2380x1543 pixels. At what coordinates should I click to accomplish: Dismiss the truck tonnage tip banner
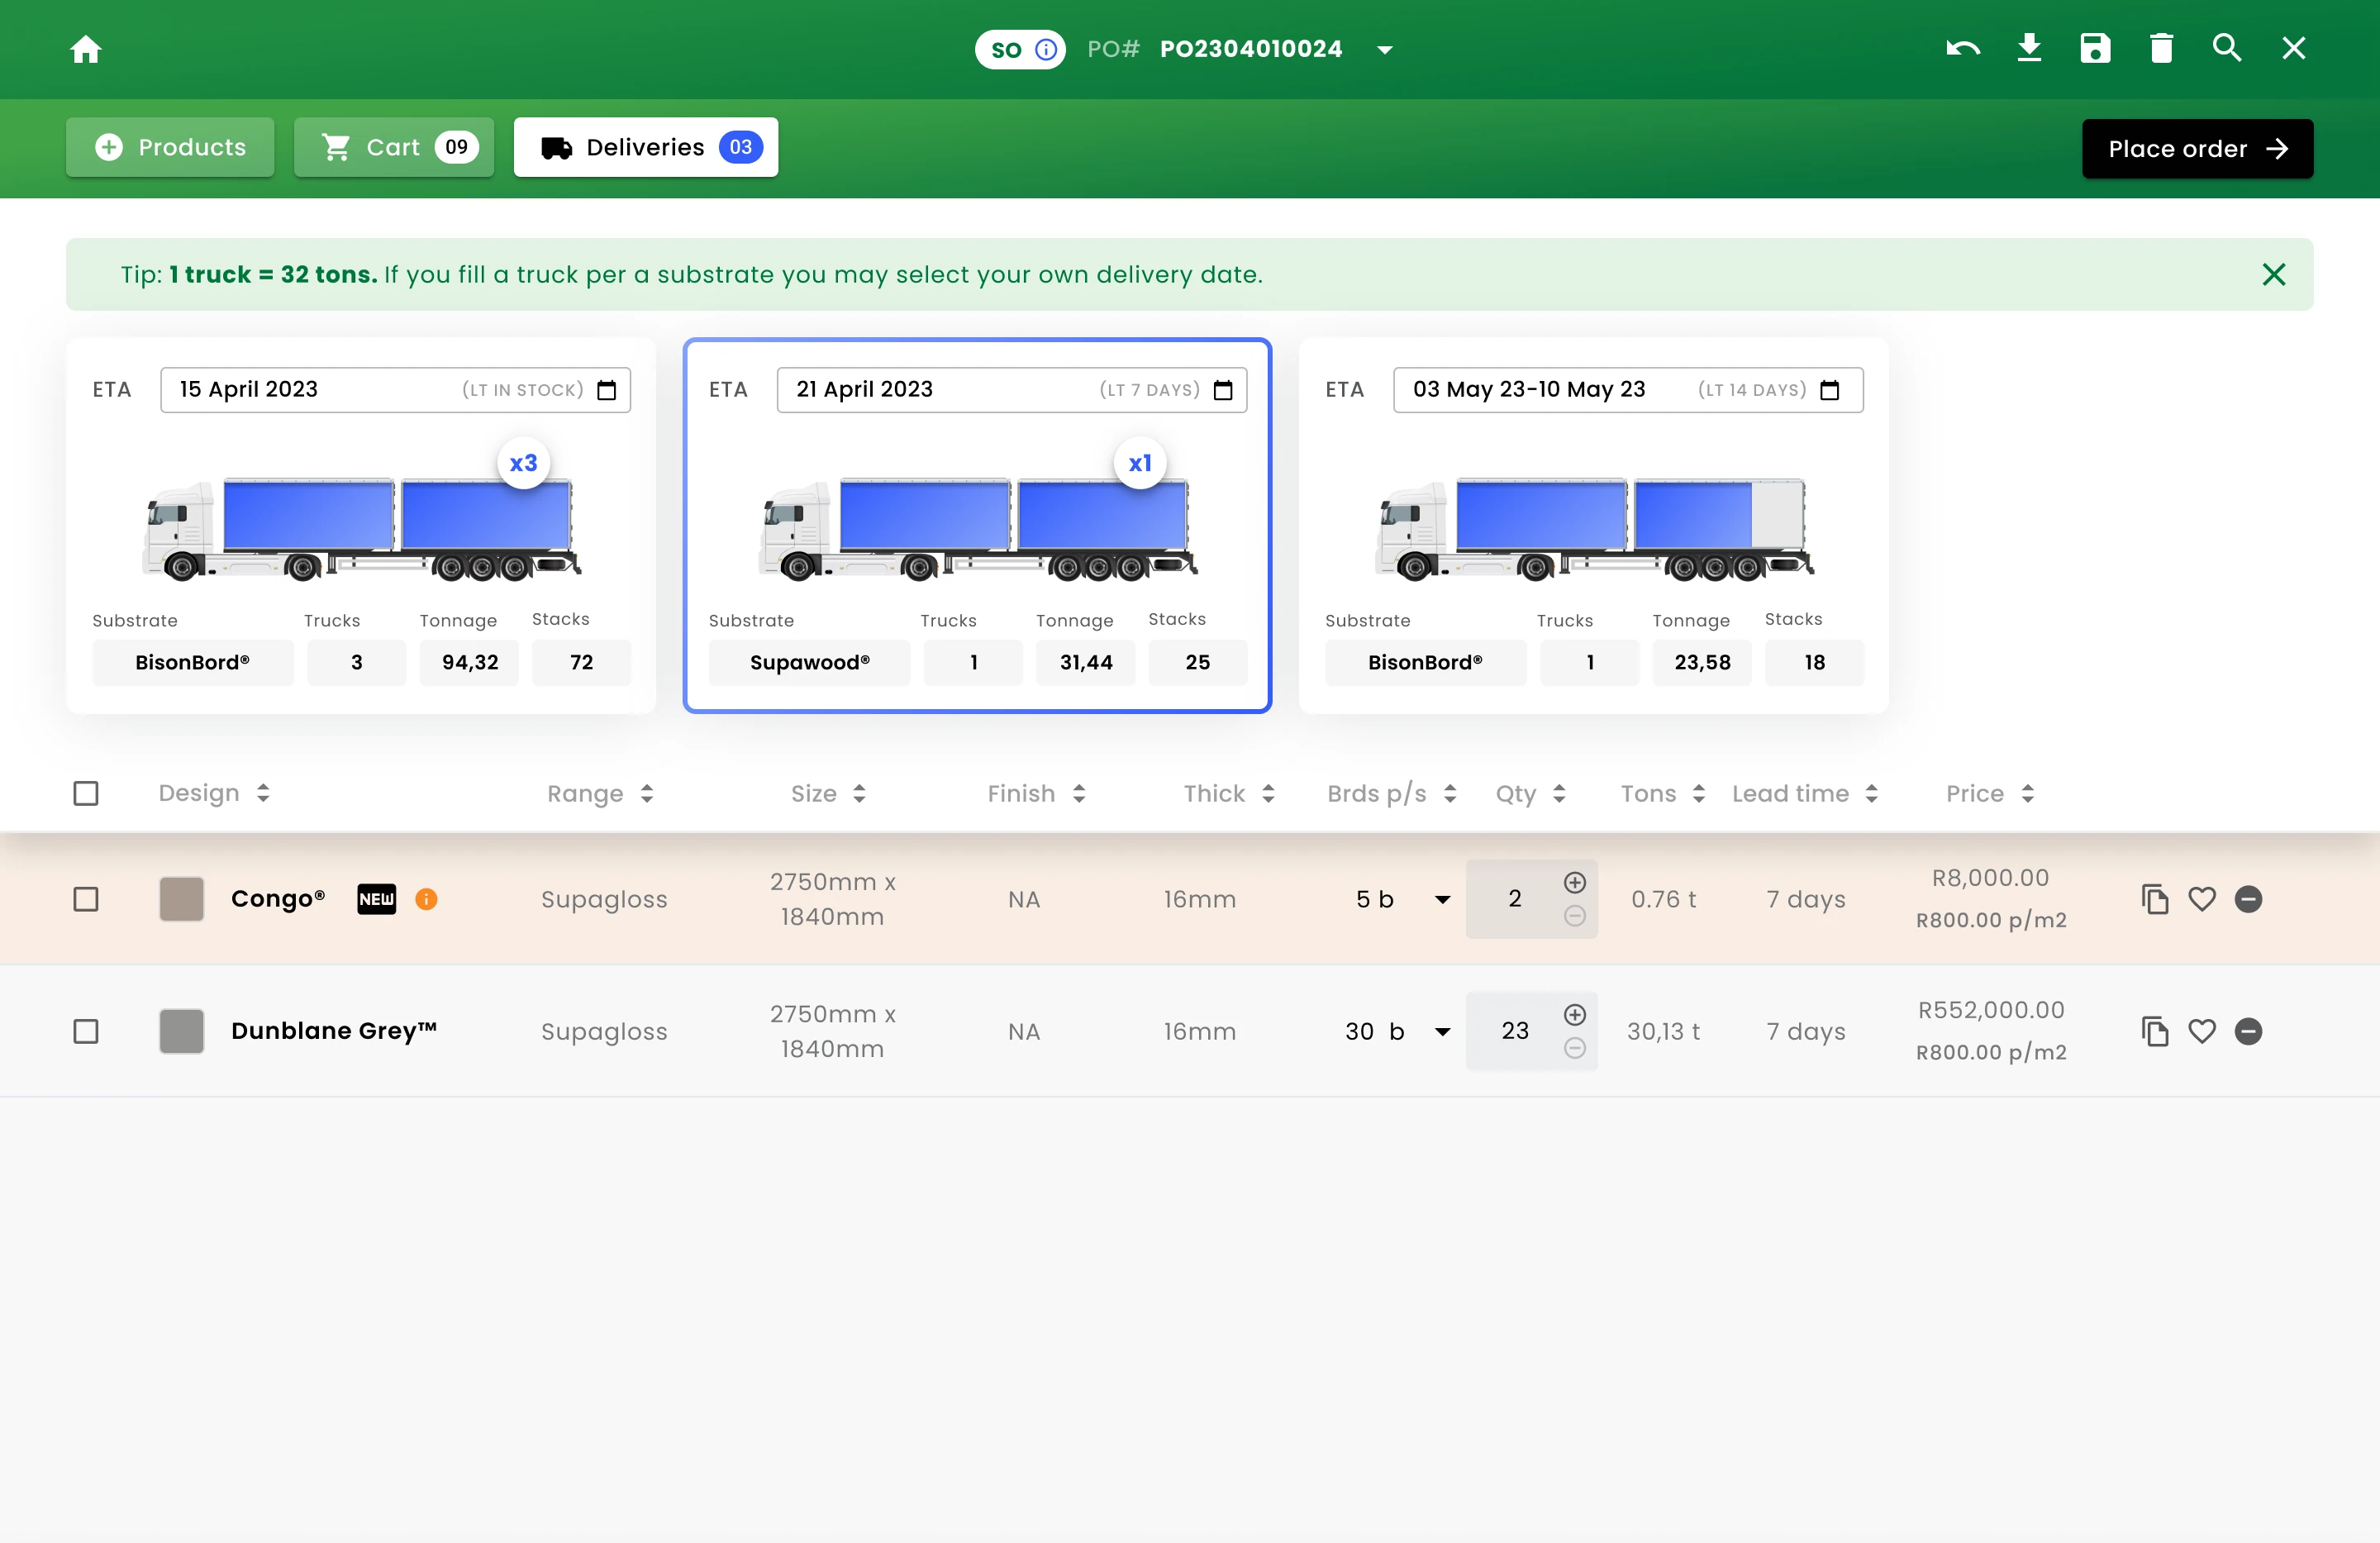(2274, 274)
